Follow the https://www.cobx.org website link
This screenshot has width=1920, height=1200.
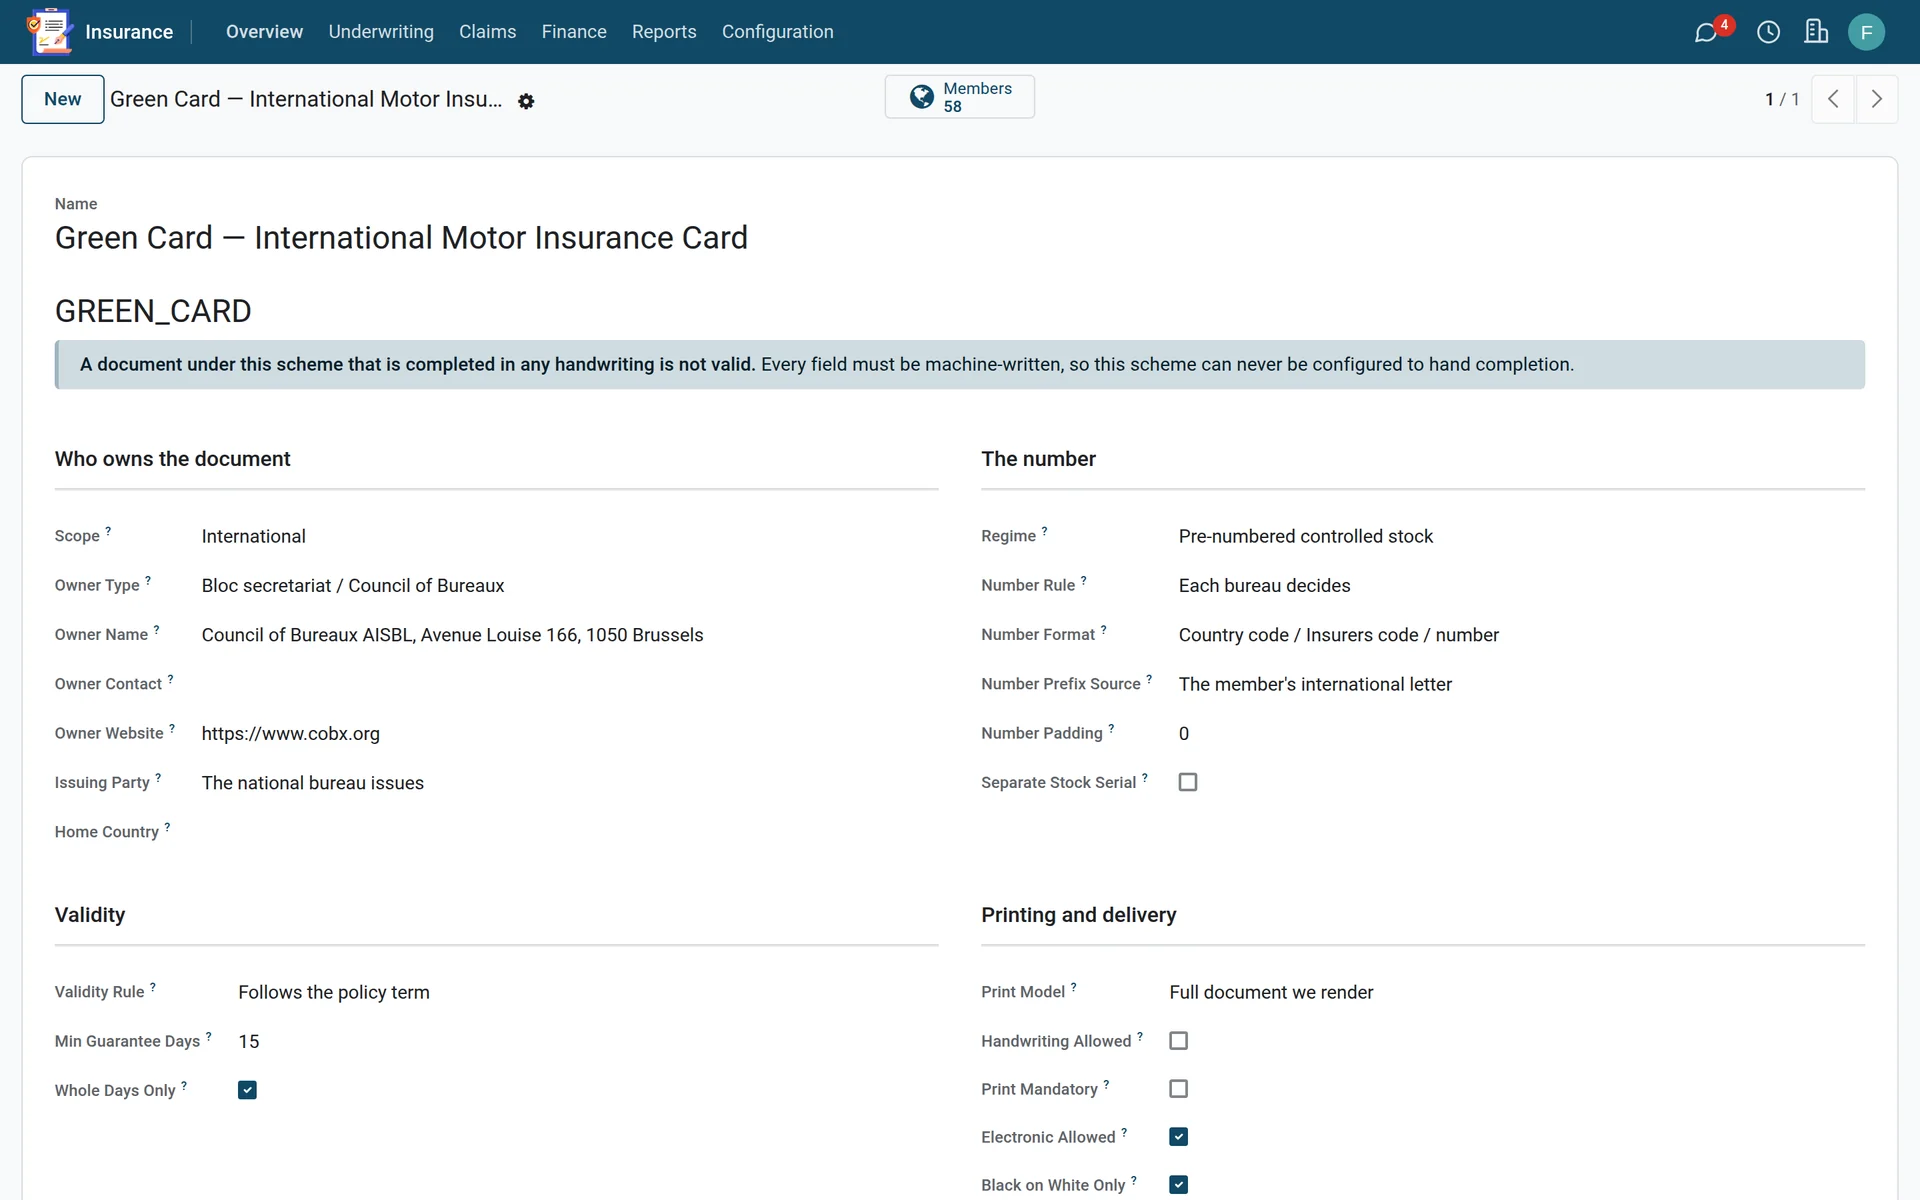click(x=291, y=733)
